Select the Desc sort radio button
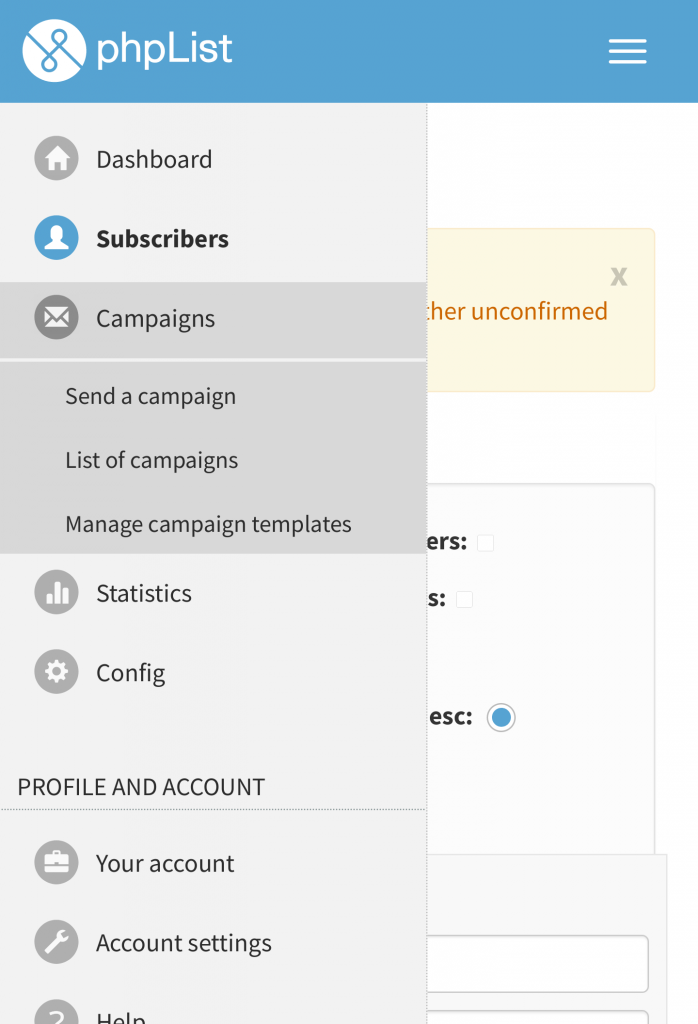 click(x=501, y=717)
